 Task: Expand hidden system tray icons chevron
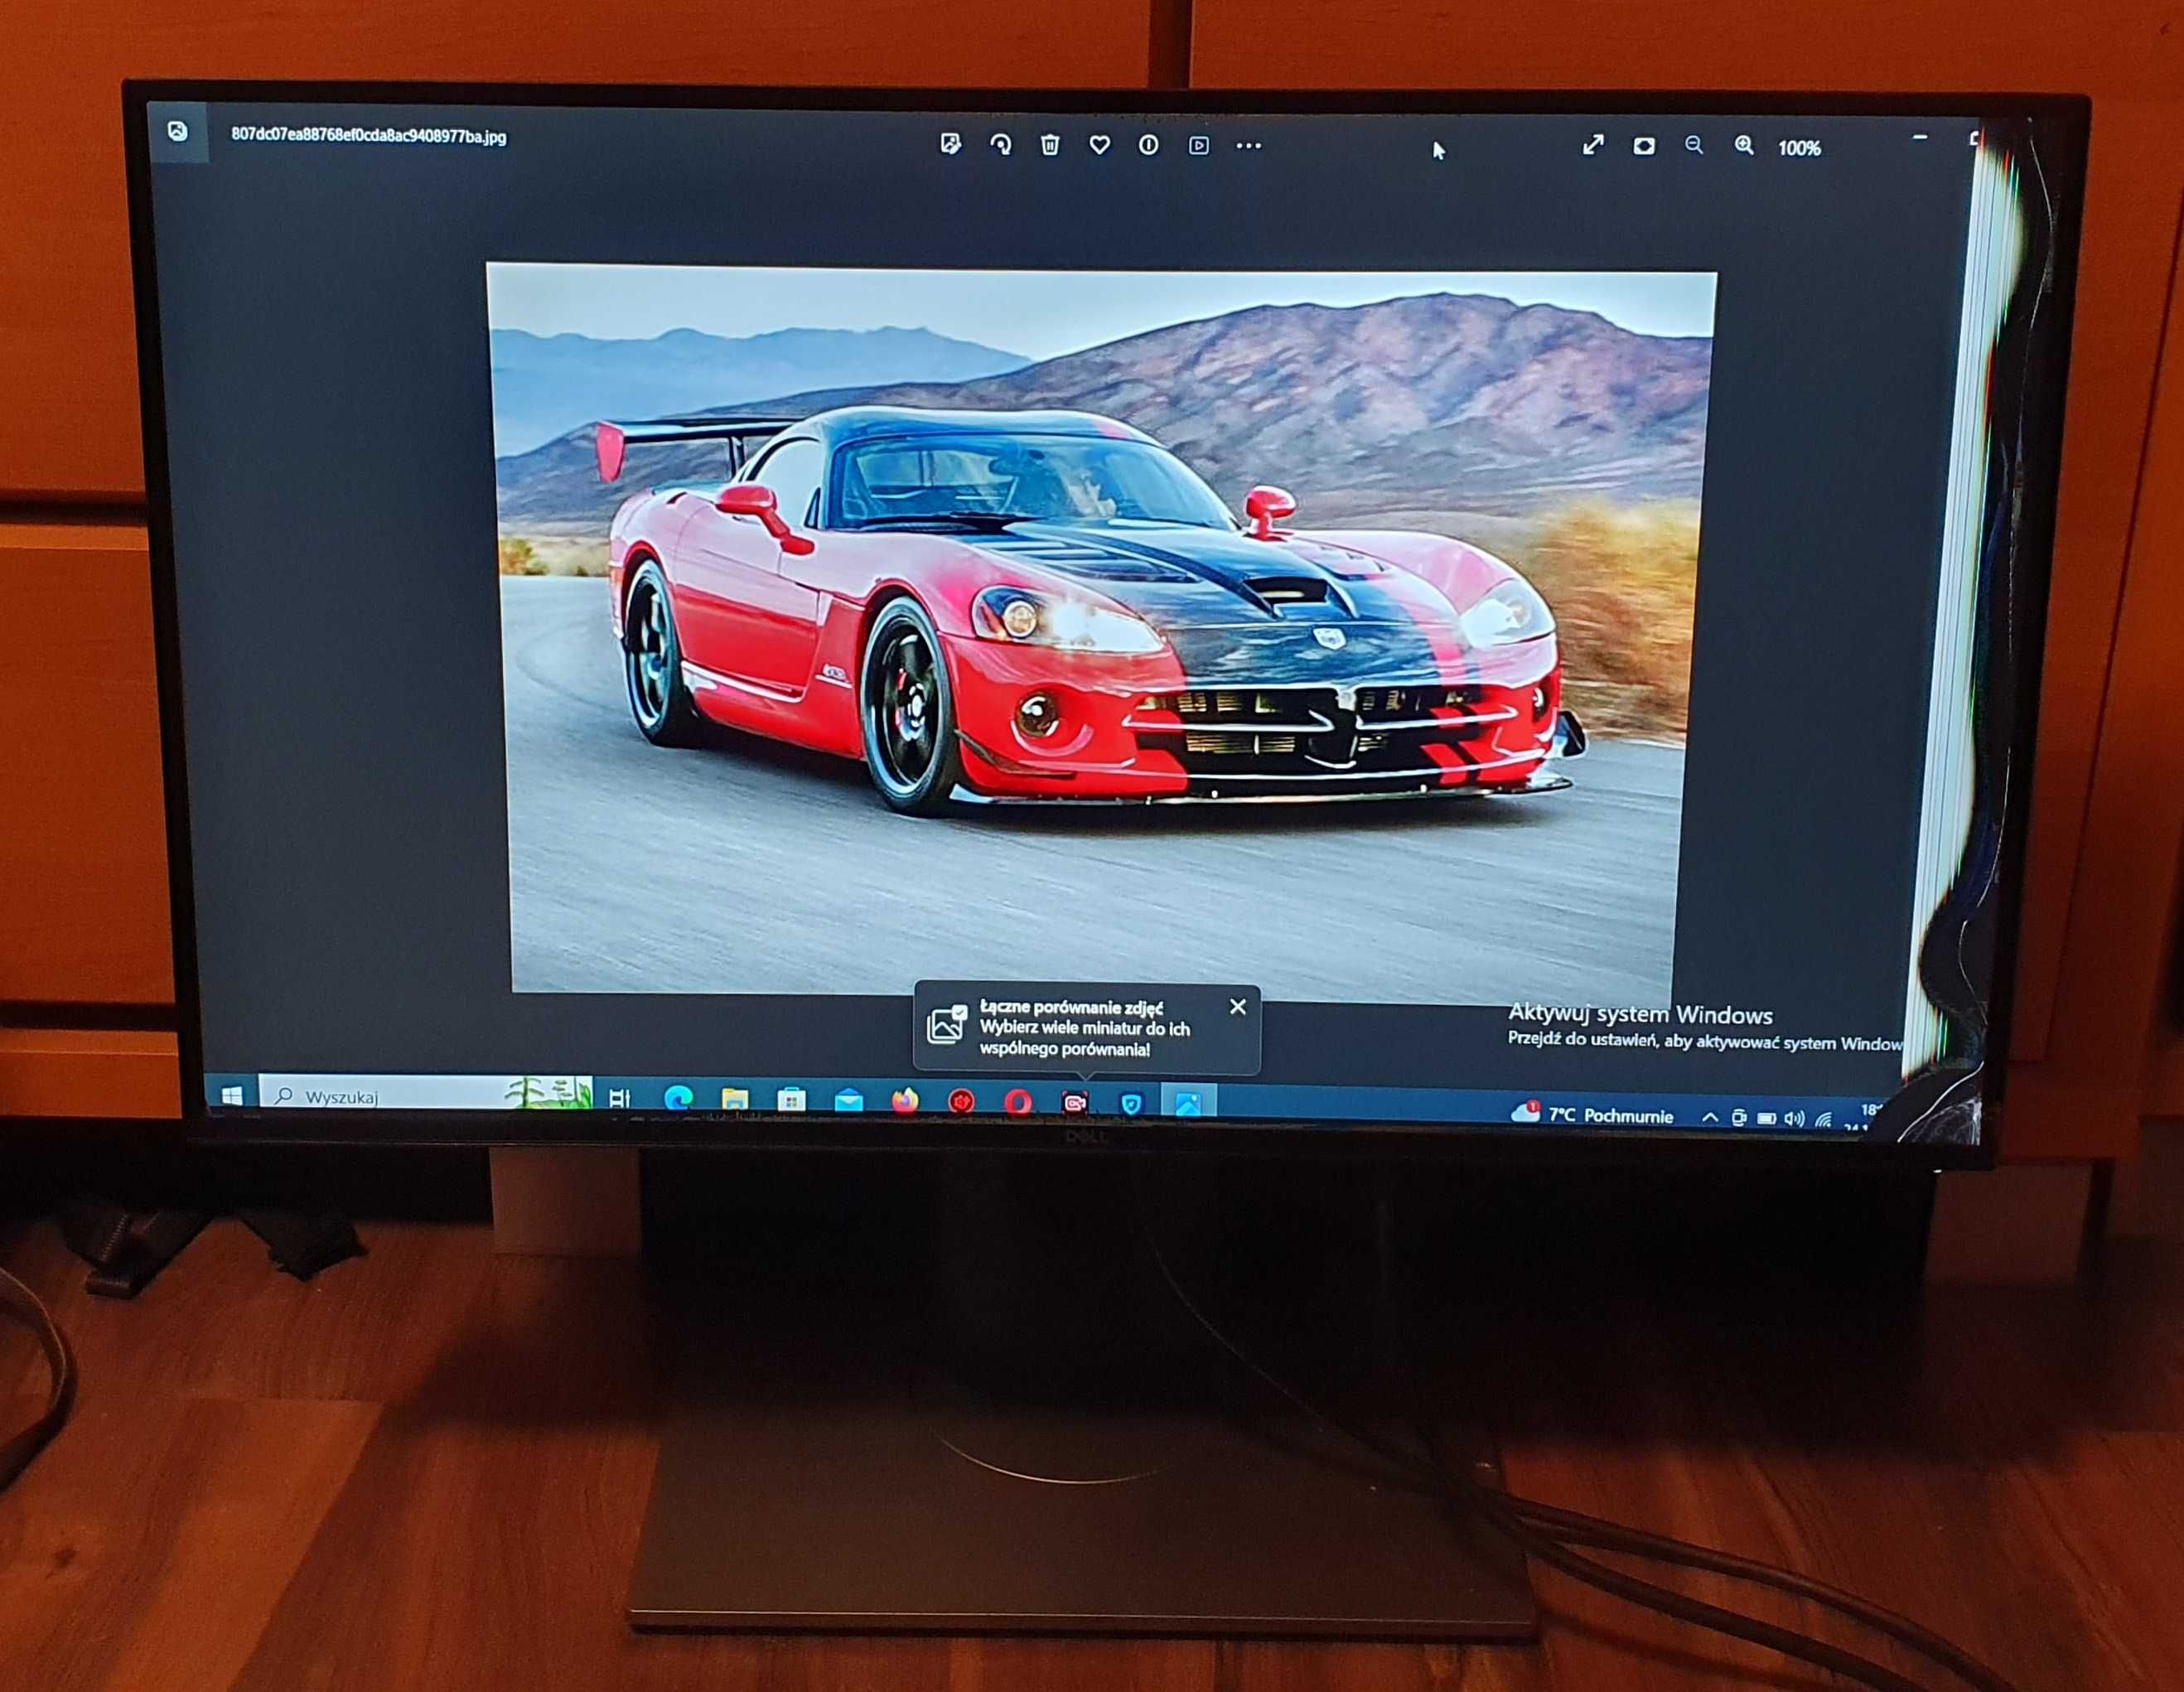coord(1709,1117)
